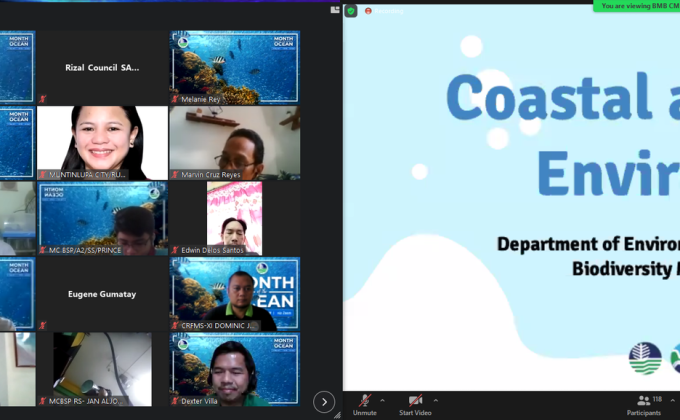Image resolution: width=680 pixels, height=420 pixels.
Task: Select Dexter Villa video tile
Action: coord(235,369)
